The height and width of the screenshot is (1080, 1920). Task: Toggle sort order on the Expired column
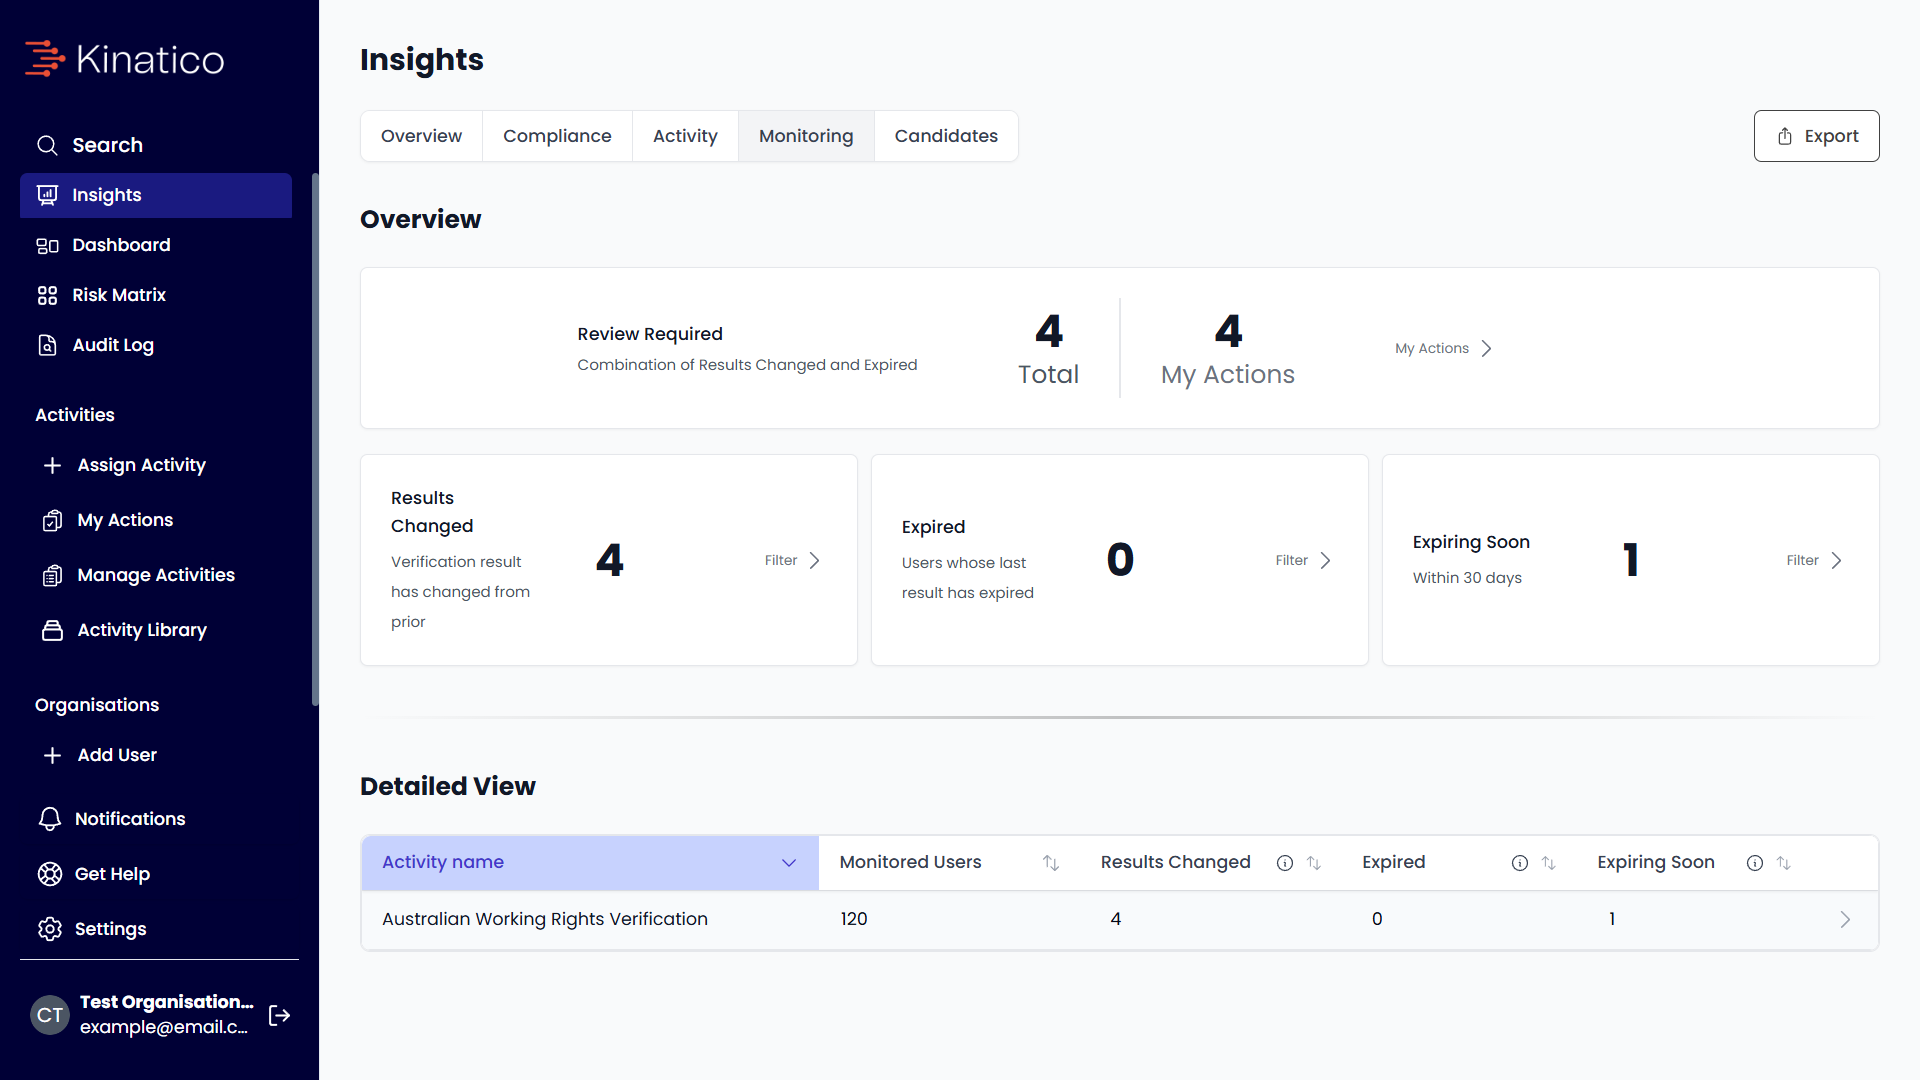coord(1549,863)
